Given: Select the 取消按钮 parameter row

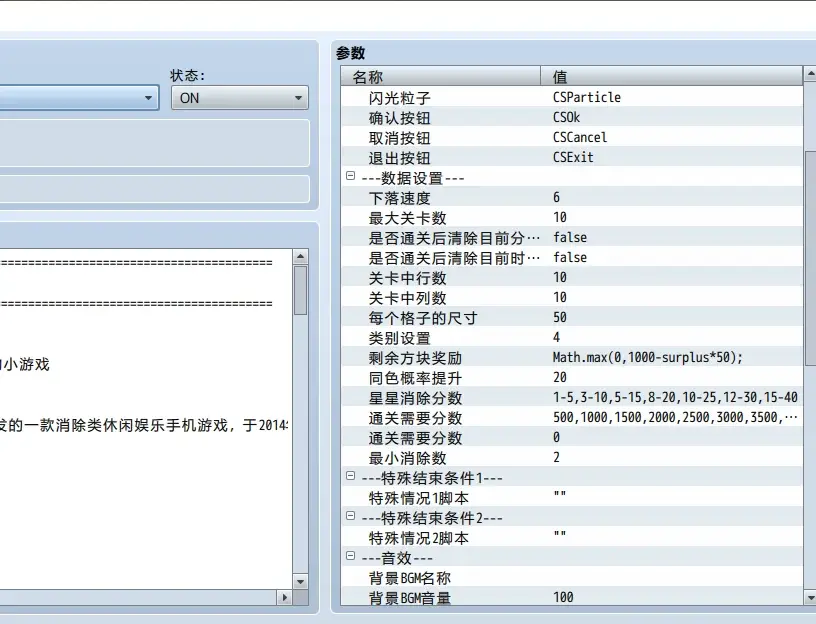Looking at the screenshot, I should coord(572,137).
